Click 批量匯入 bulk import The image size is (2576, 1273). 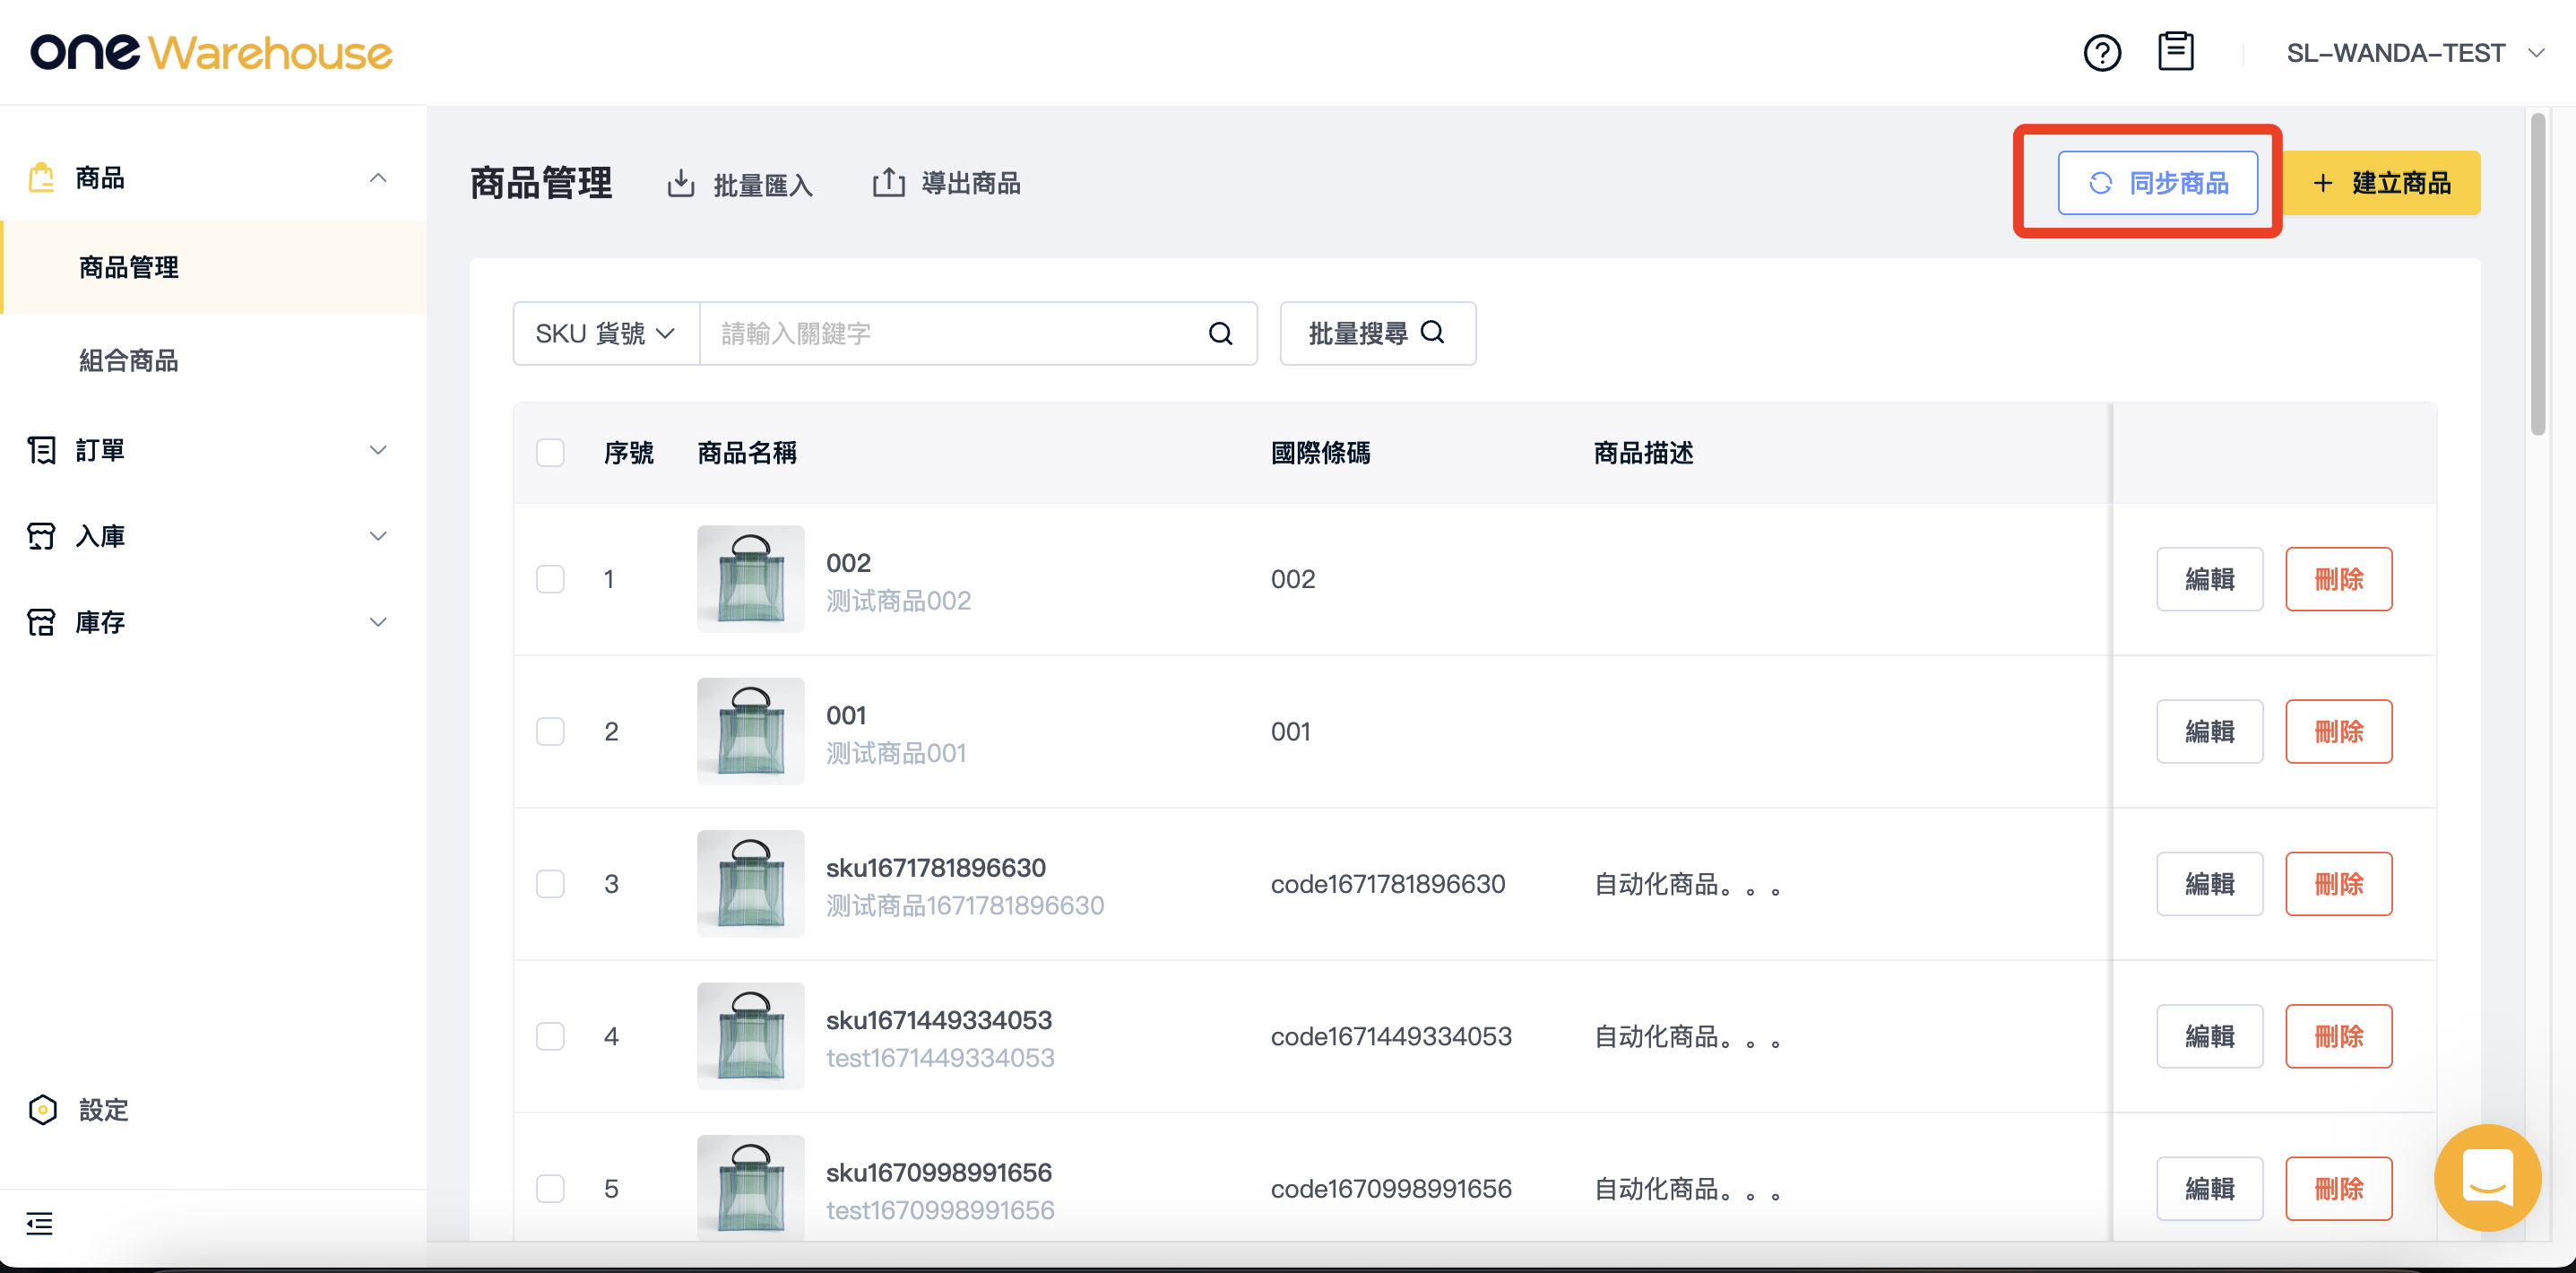coord(740,184)
